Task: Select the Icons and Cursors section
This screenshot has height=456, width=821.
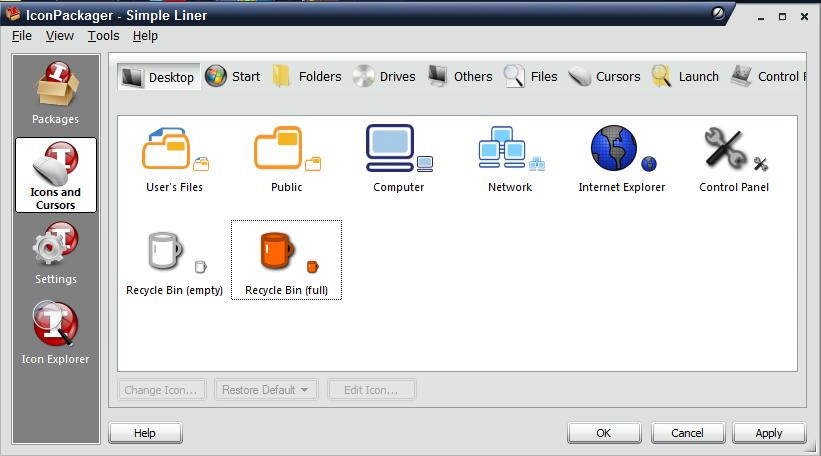Action: click(x=56, y=175)
